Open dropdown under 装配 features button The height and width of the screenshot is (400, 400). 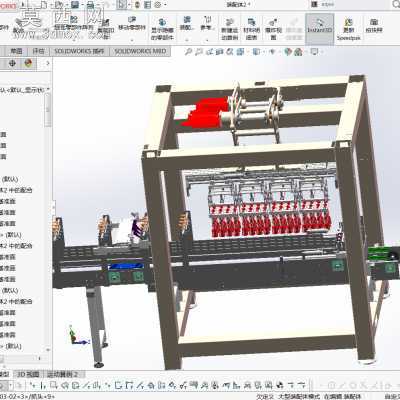tap(187, 39)
